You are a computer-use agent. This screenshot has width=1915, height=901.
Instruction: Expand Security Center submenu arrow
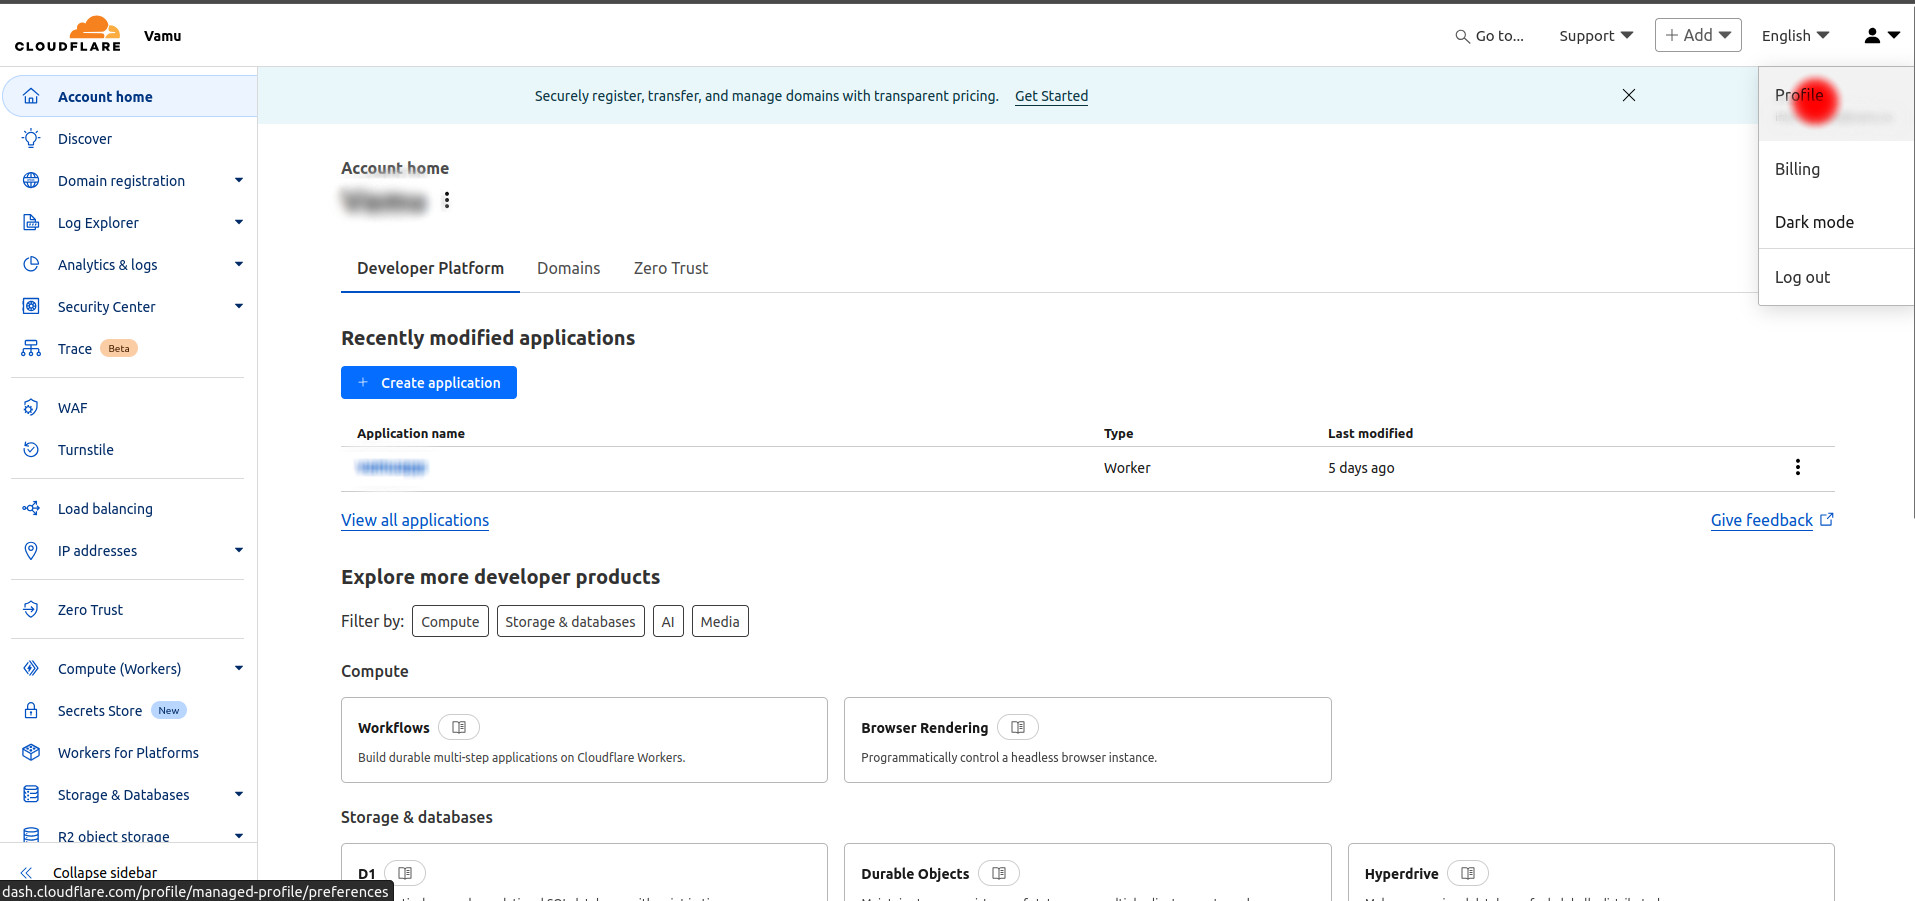(239, 306)
